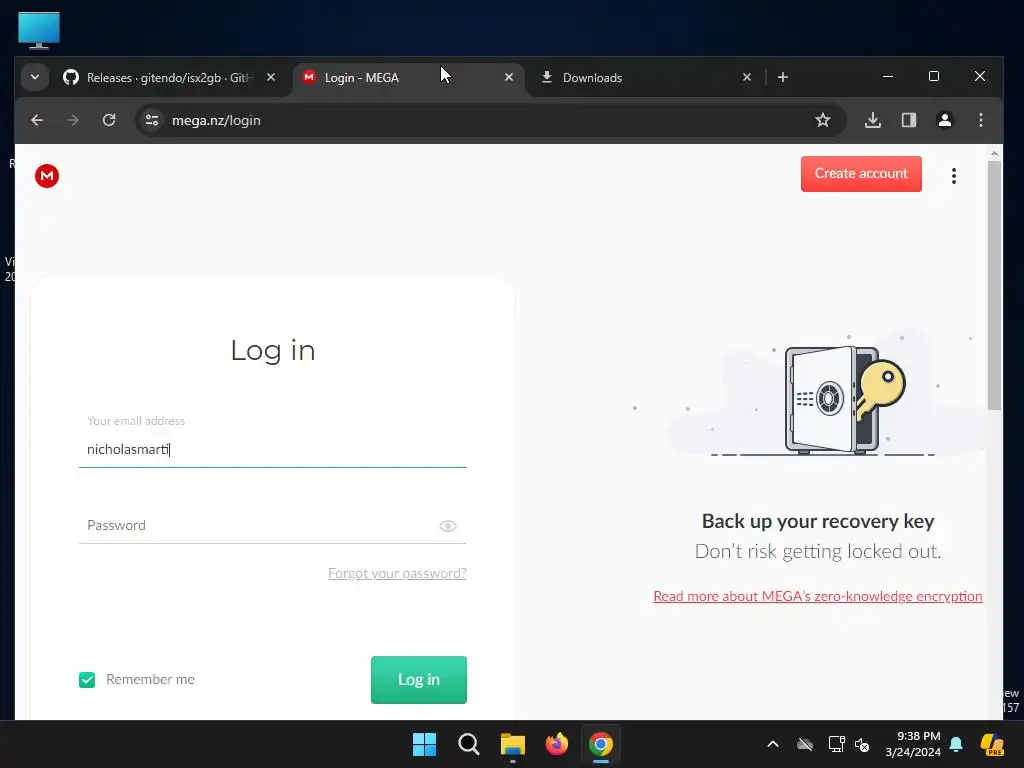This screenshot has height=768, width=1024.
Task: Click the network tray icon
Action: 836,744
